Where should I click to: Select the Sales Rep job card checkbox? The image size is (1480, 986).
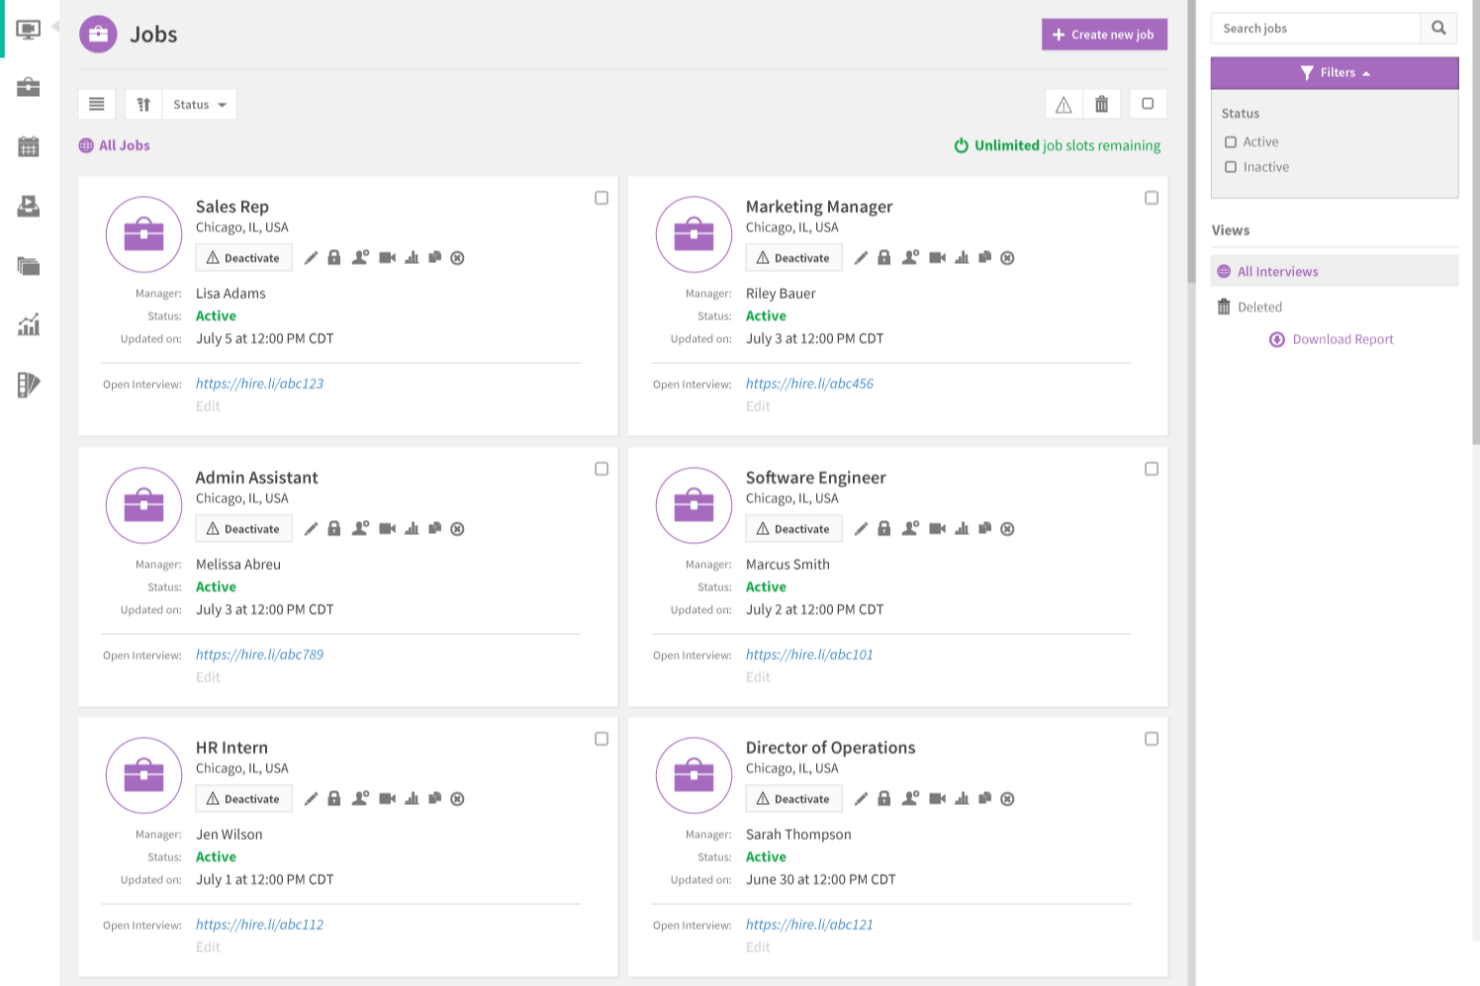(x=601, y=198)
